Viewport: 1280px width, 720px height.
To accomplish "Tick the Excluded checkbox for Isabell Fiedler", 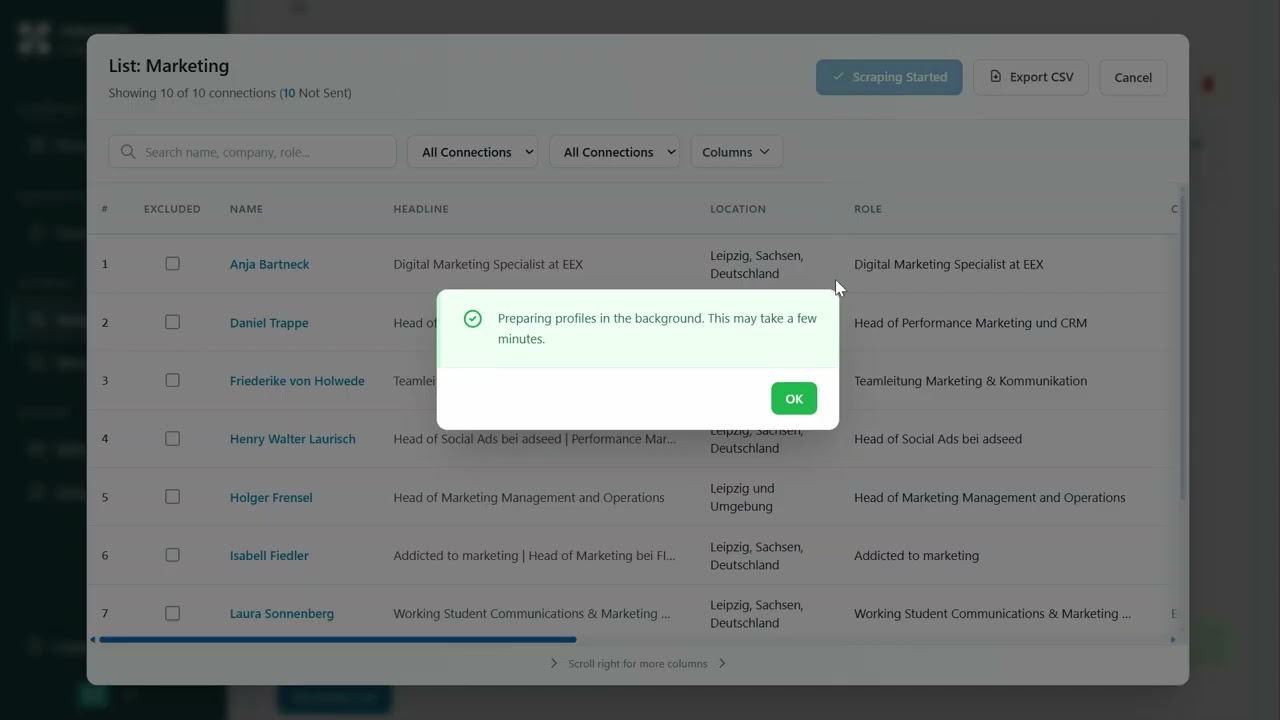I will point(172,555).
